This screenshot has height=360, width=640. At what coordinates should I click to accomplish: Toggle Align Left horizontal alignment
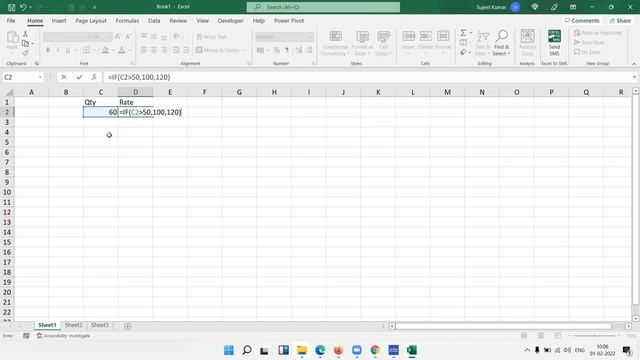coord(144,50)
